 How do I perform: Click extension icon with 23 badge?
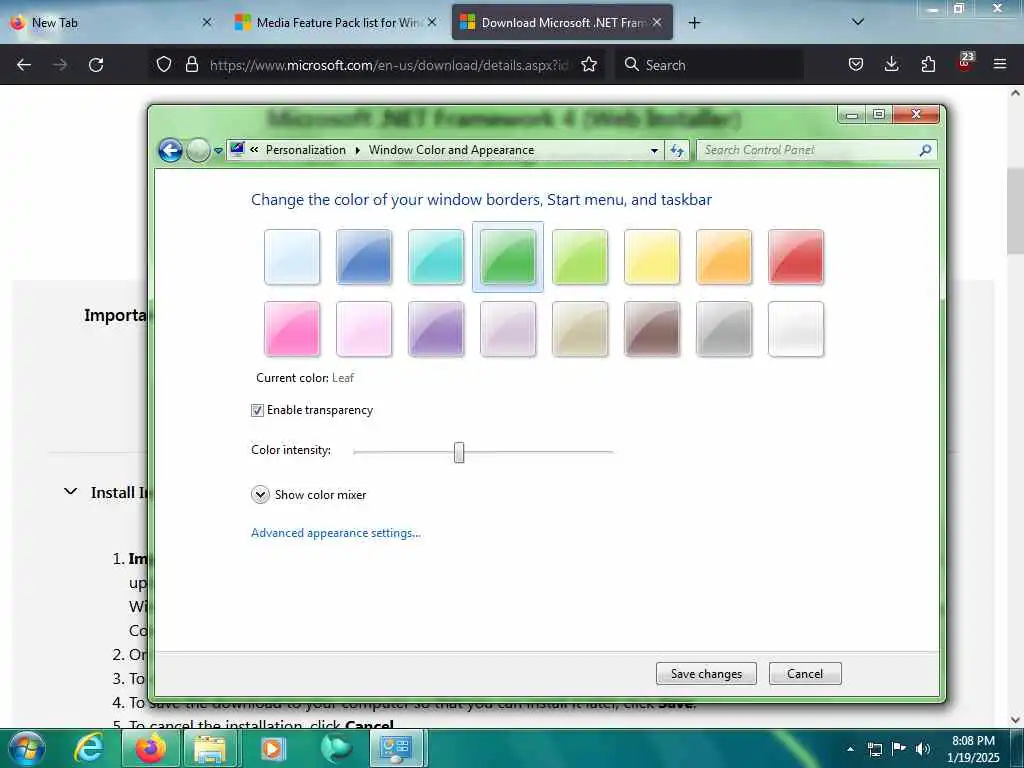click(965, 63)
